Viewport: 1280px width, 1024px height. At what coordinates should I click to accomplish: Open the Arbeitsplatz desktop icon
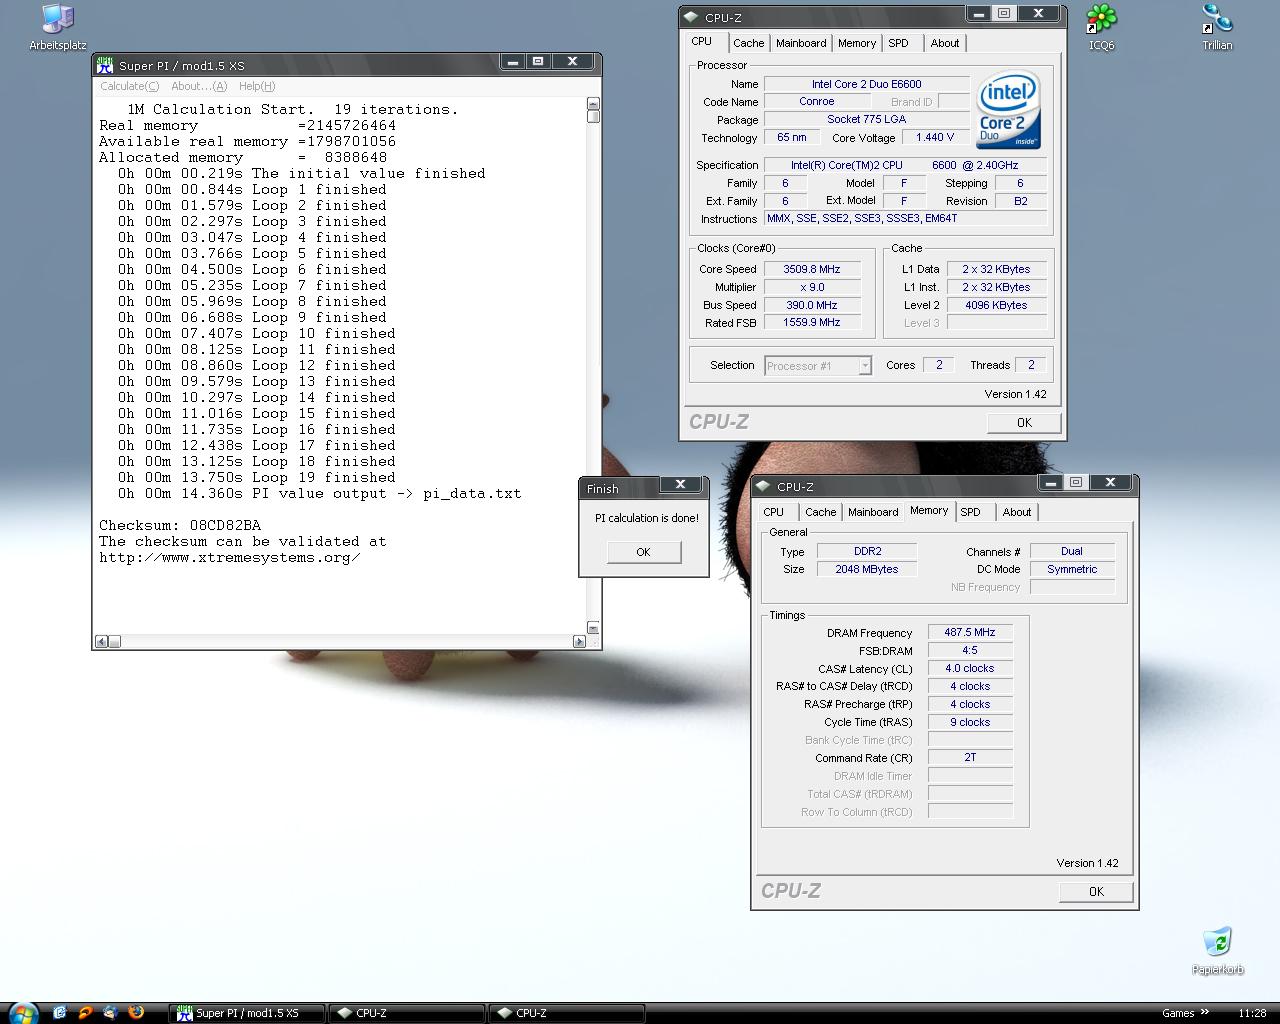[x=58, y=27]
